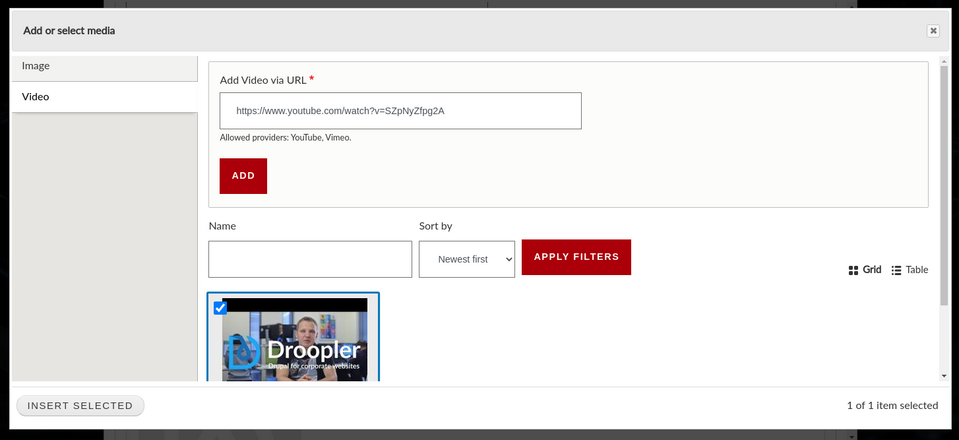Select the Video media tab

(x=105, y=97)
